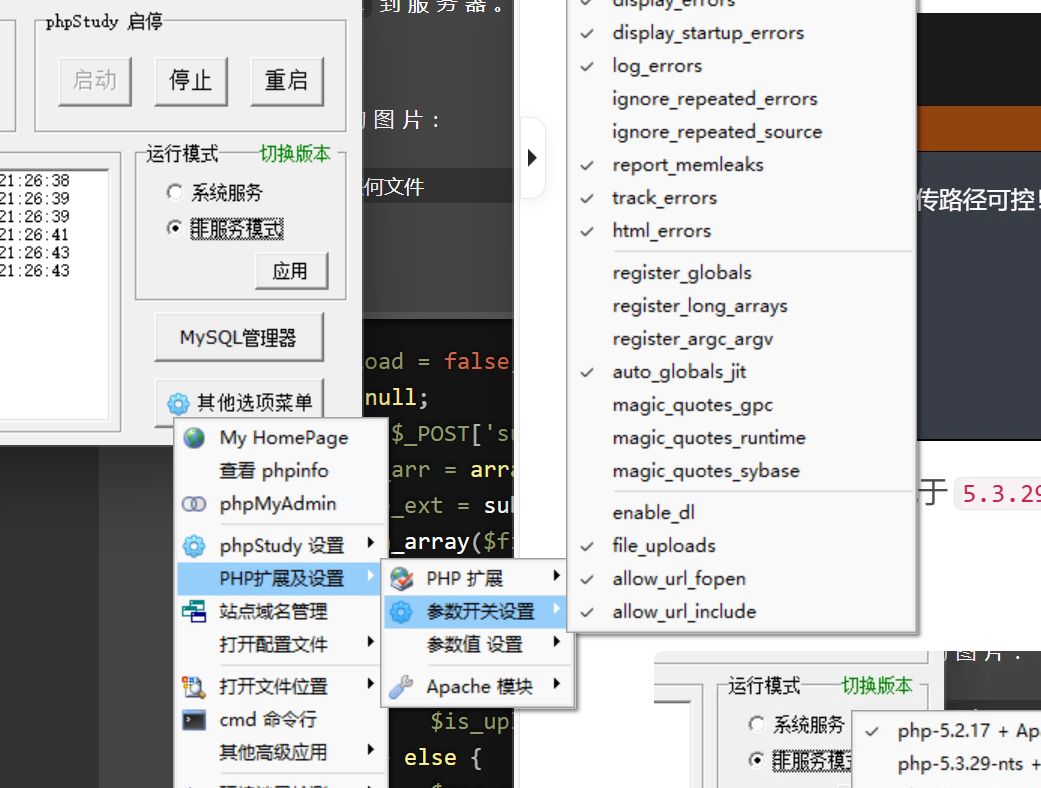Click the 打开文件位置 folder-search icon
The image size is (1041, 788).
194,686
